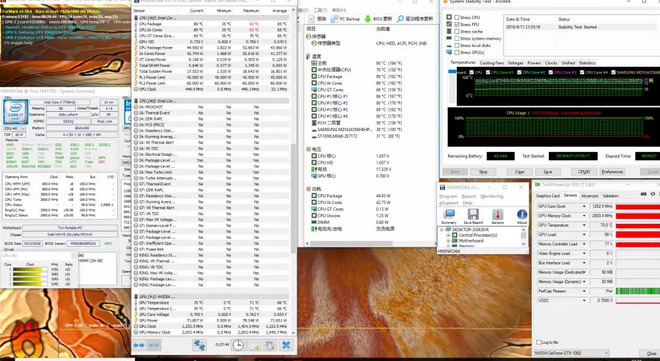660x361 pixels.
Task: Expand Central Processor(s) tree node
Action: point(448,235)
